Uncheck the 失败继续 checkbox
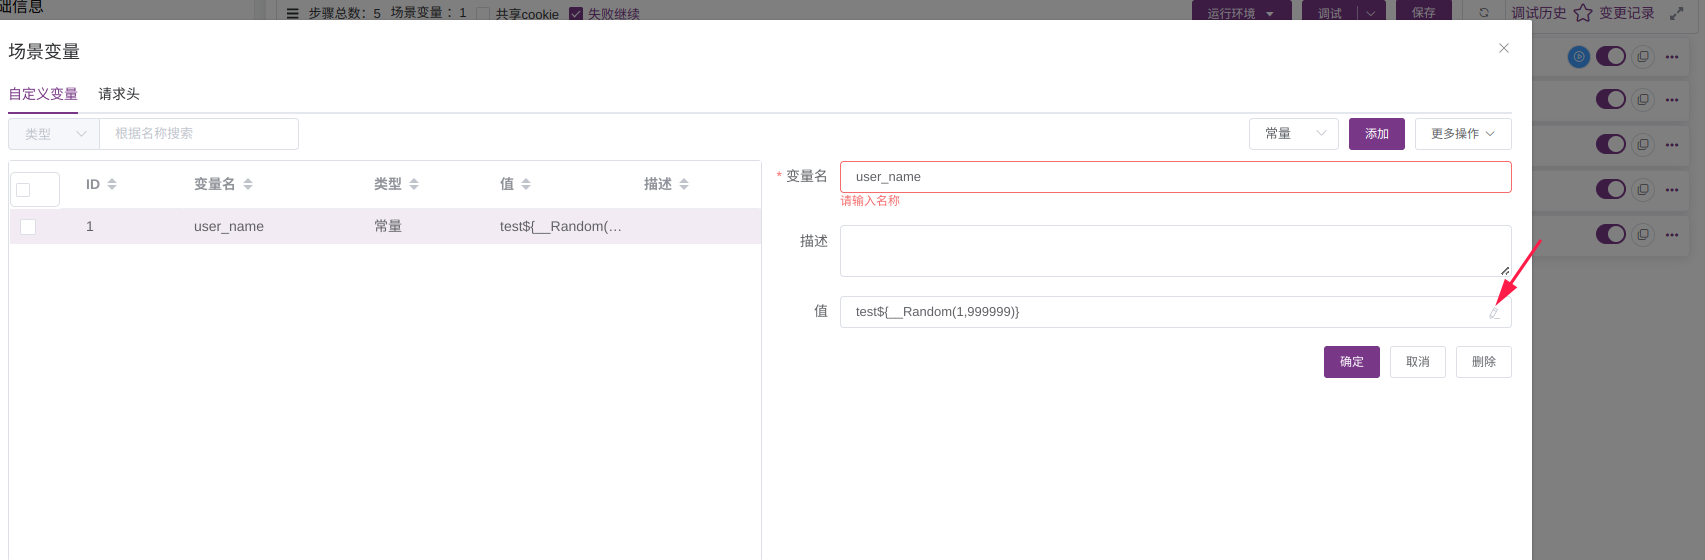 click(575, 14)
